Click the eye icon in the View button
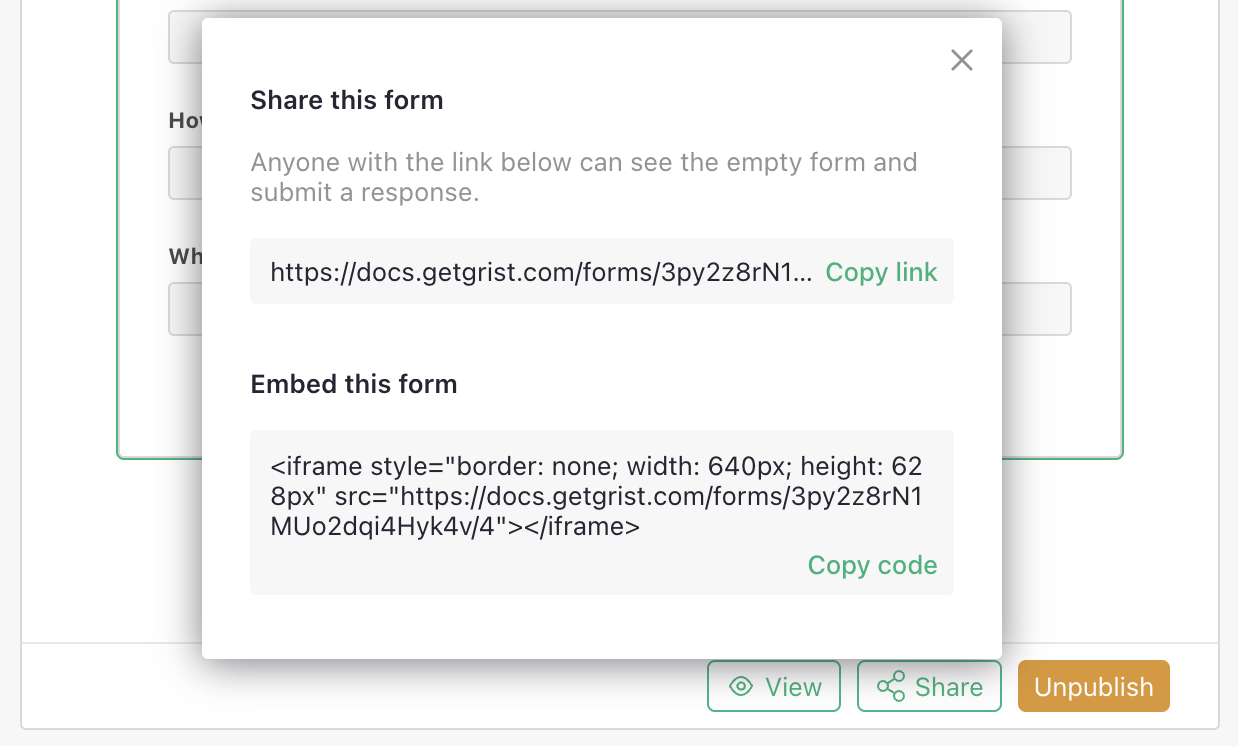This screenshot has width=1238, height=746. coord(740,686)
